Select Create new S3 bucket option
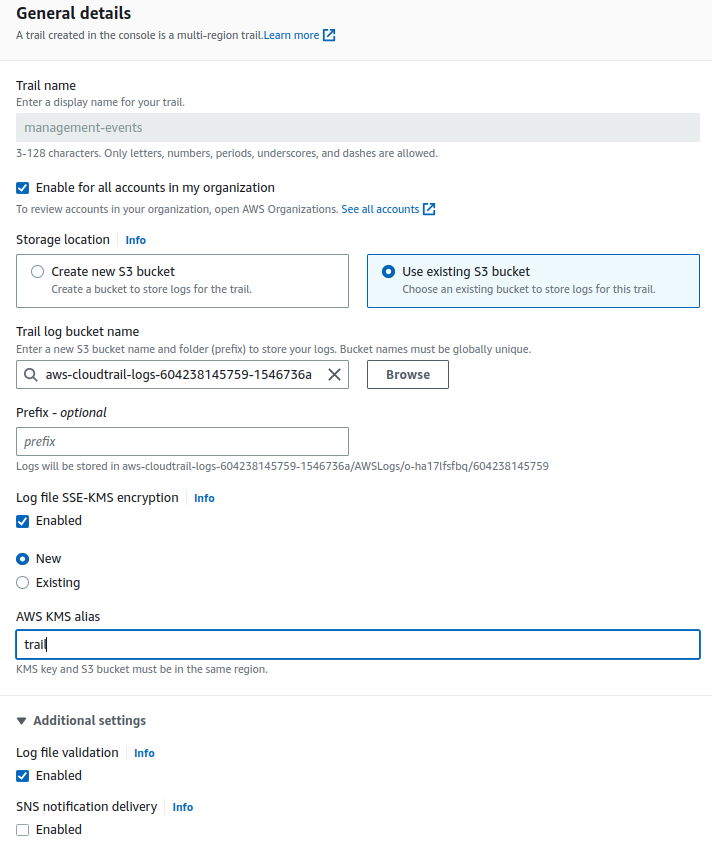This screenshot has height=849, width=712. pyautogui.click(x=38, y=271)
